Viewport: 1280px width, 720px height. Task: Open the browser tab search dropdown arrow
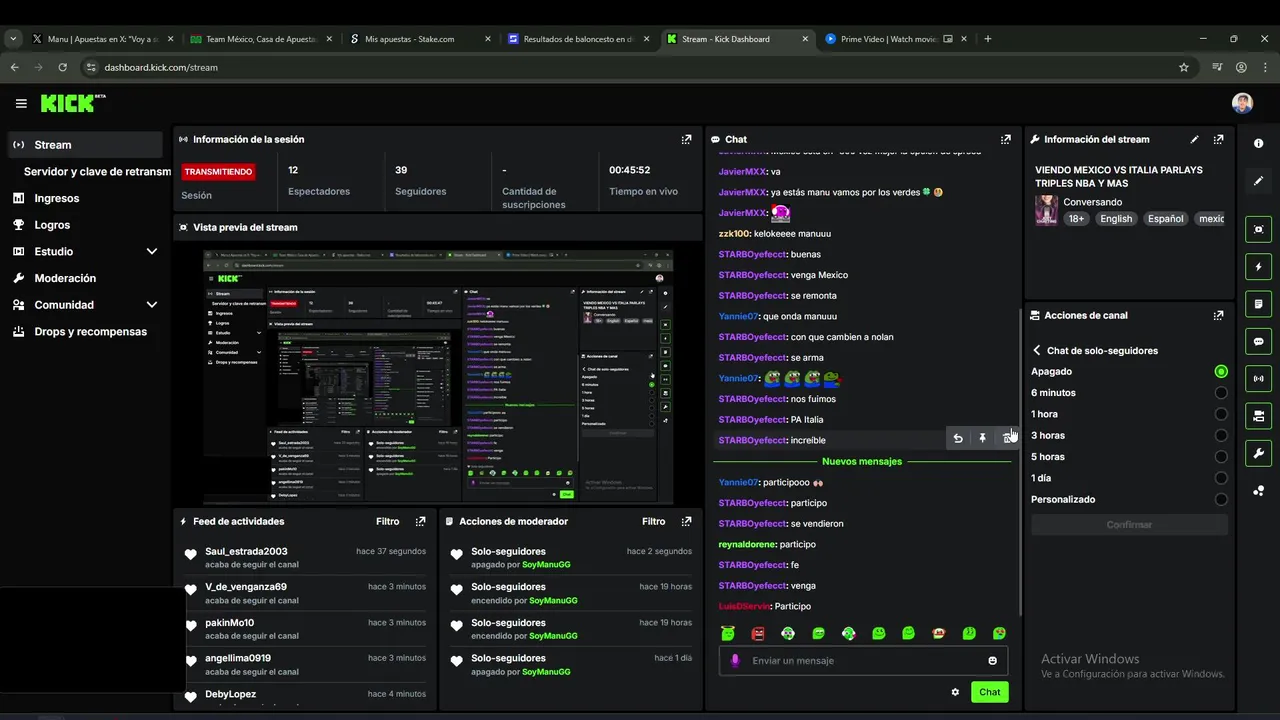[x=13, y=39]
